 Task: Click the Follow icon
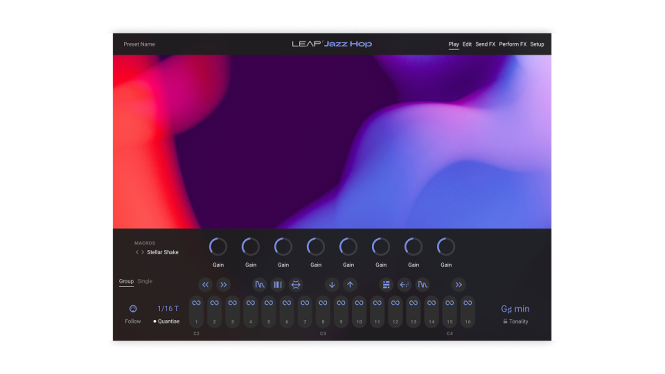coord(133,309)
